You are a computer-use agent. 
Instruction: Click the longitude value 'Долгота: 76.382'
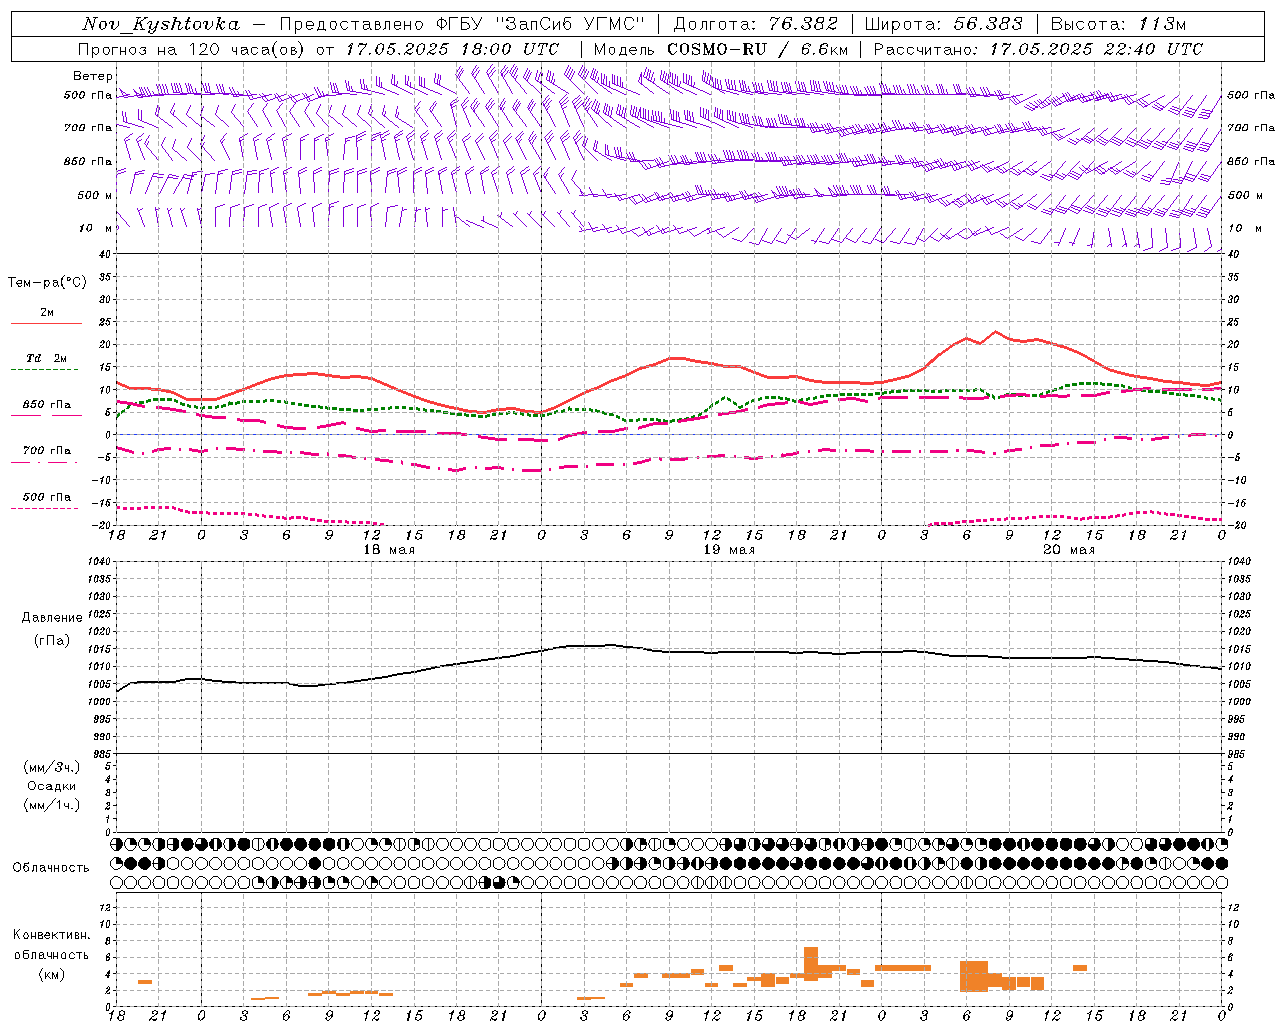pos(755,24)
